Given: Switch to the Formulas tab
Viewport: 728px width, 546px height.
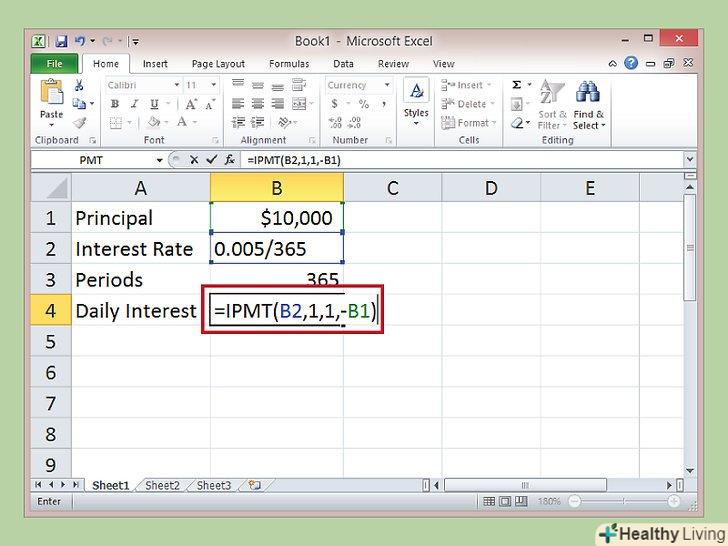Looking at the screenshot, I should point(289,64).
